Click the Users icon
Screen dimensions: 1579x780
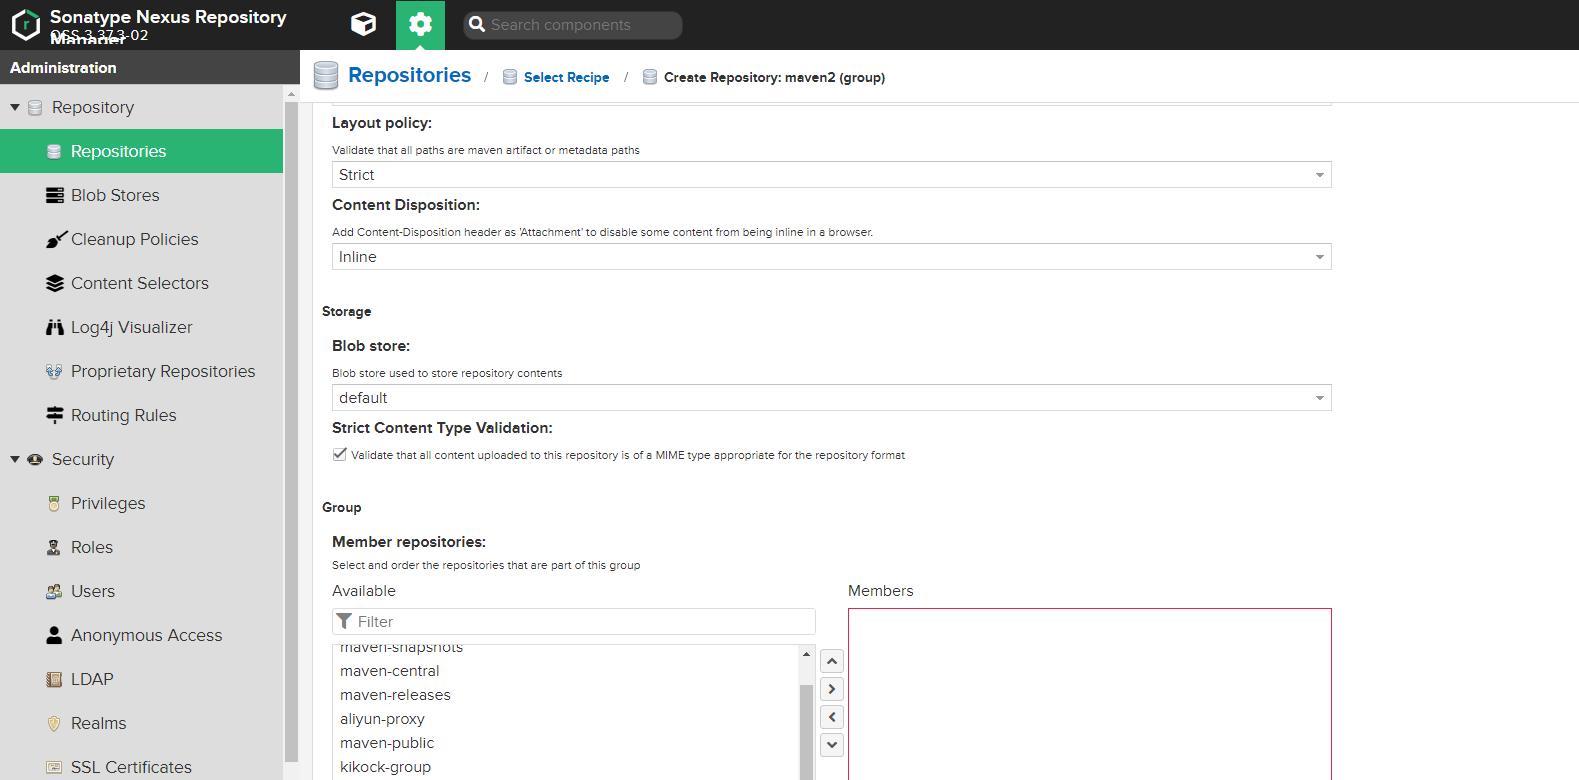pos(54,591)
